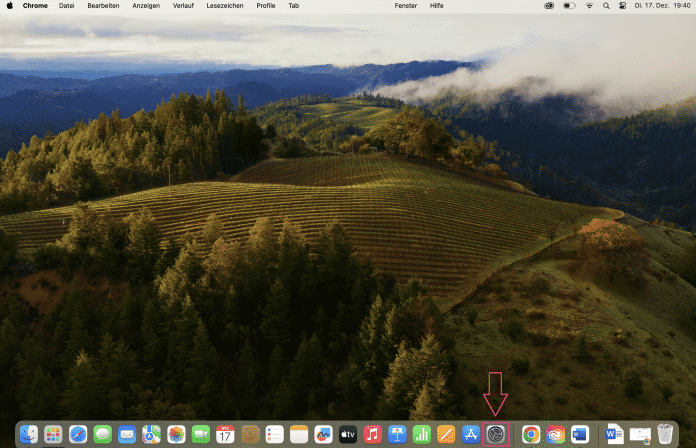Open Finder in the dock
The height and width of the screenshot is (448, 696).
coord(29,434)
